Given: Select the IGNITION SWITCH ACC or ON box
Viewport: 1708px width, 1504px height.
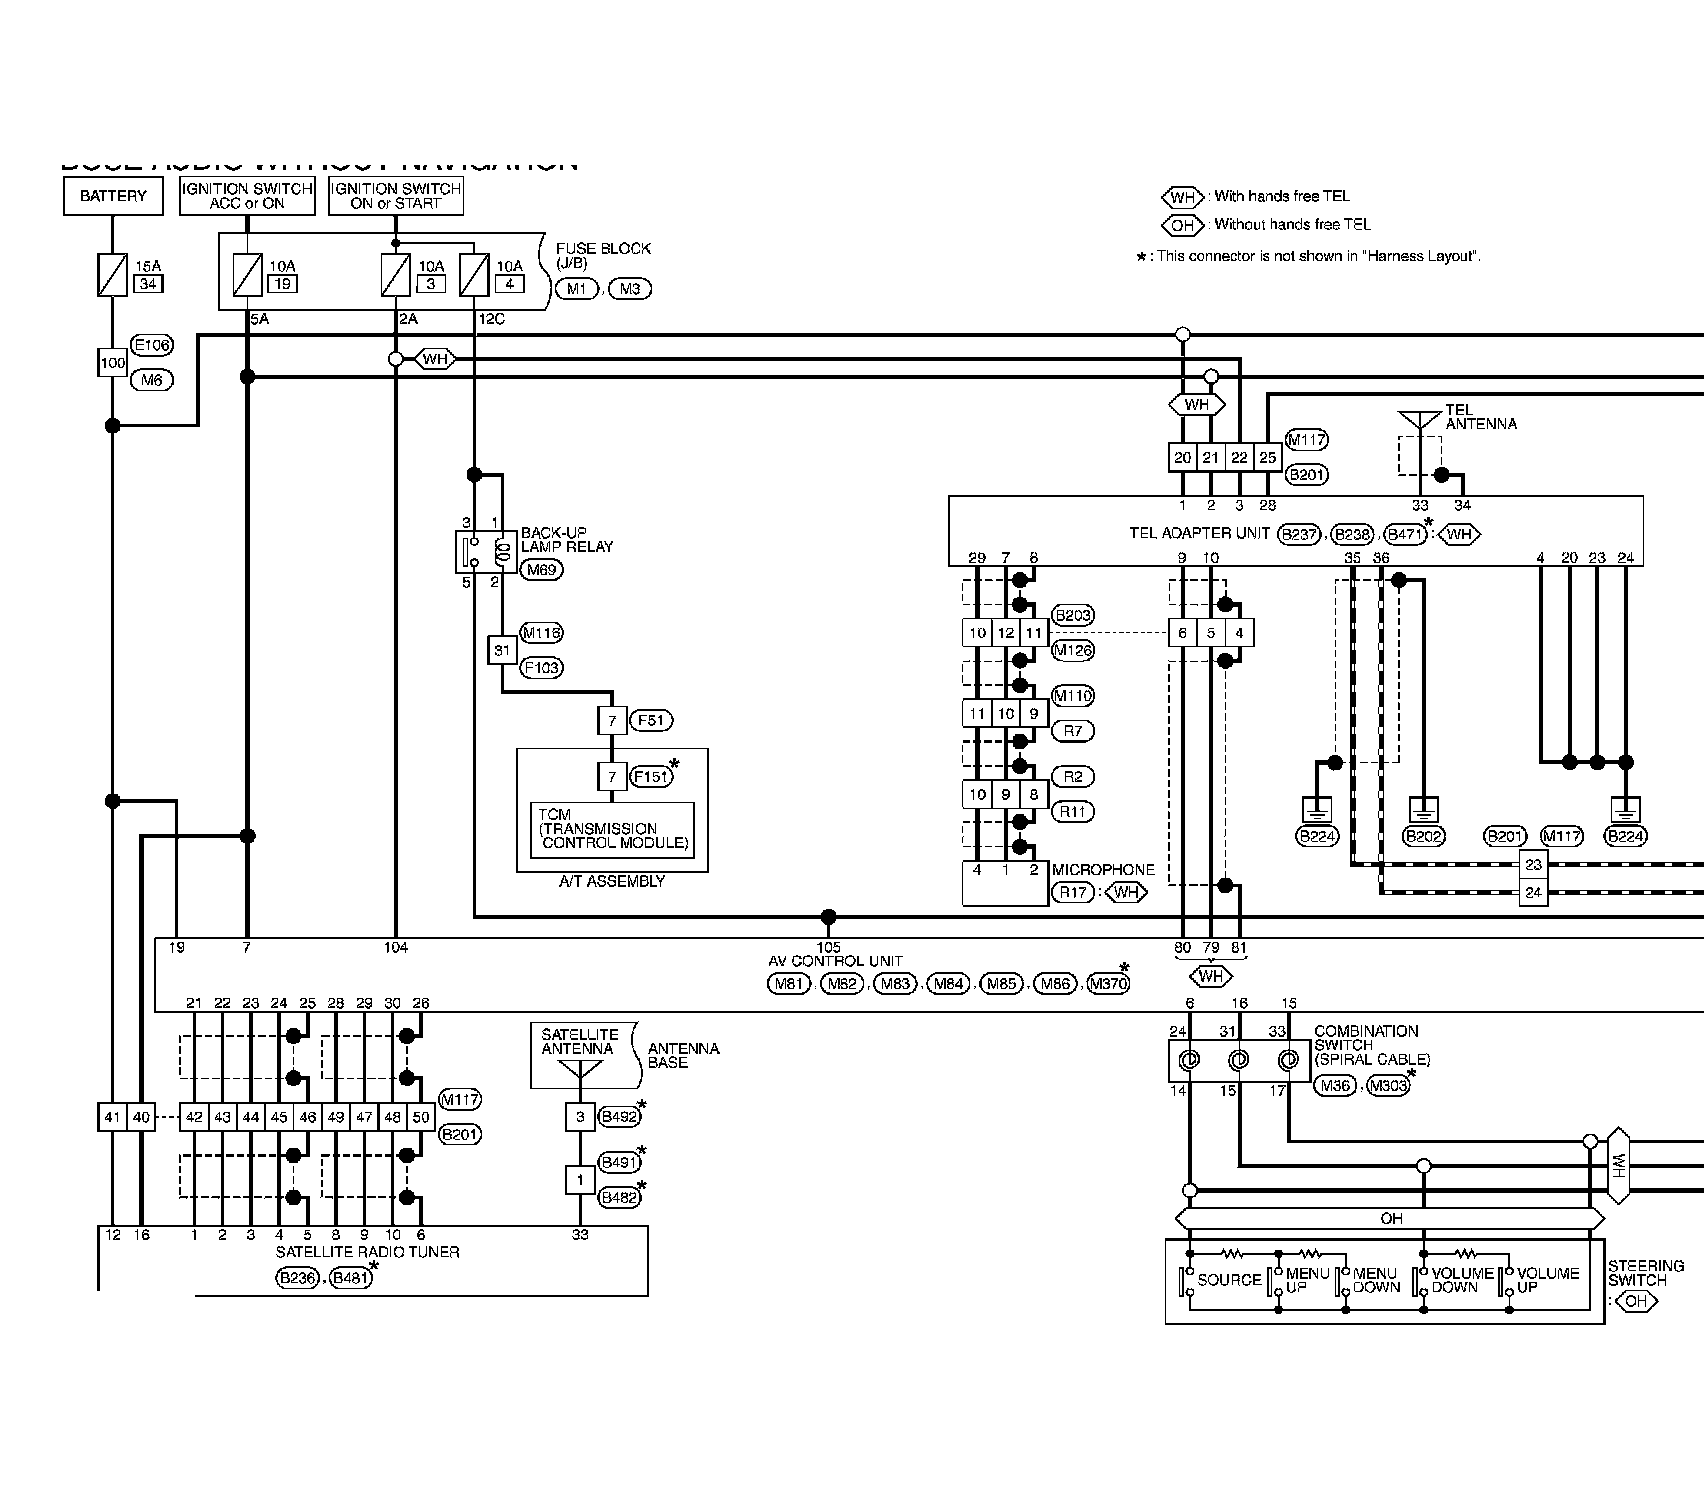Looking at the screenshot, I should point(247,196).
